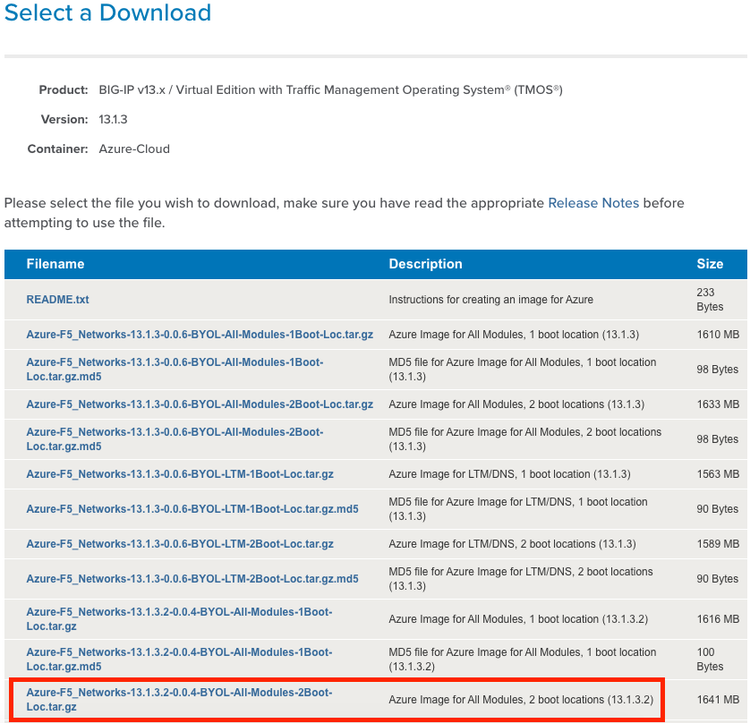The image size is (750, 723).
Task: Open the 13.1.3.2 All-Modules-1Boot md5 file link
Action: [179, 659]
